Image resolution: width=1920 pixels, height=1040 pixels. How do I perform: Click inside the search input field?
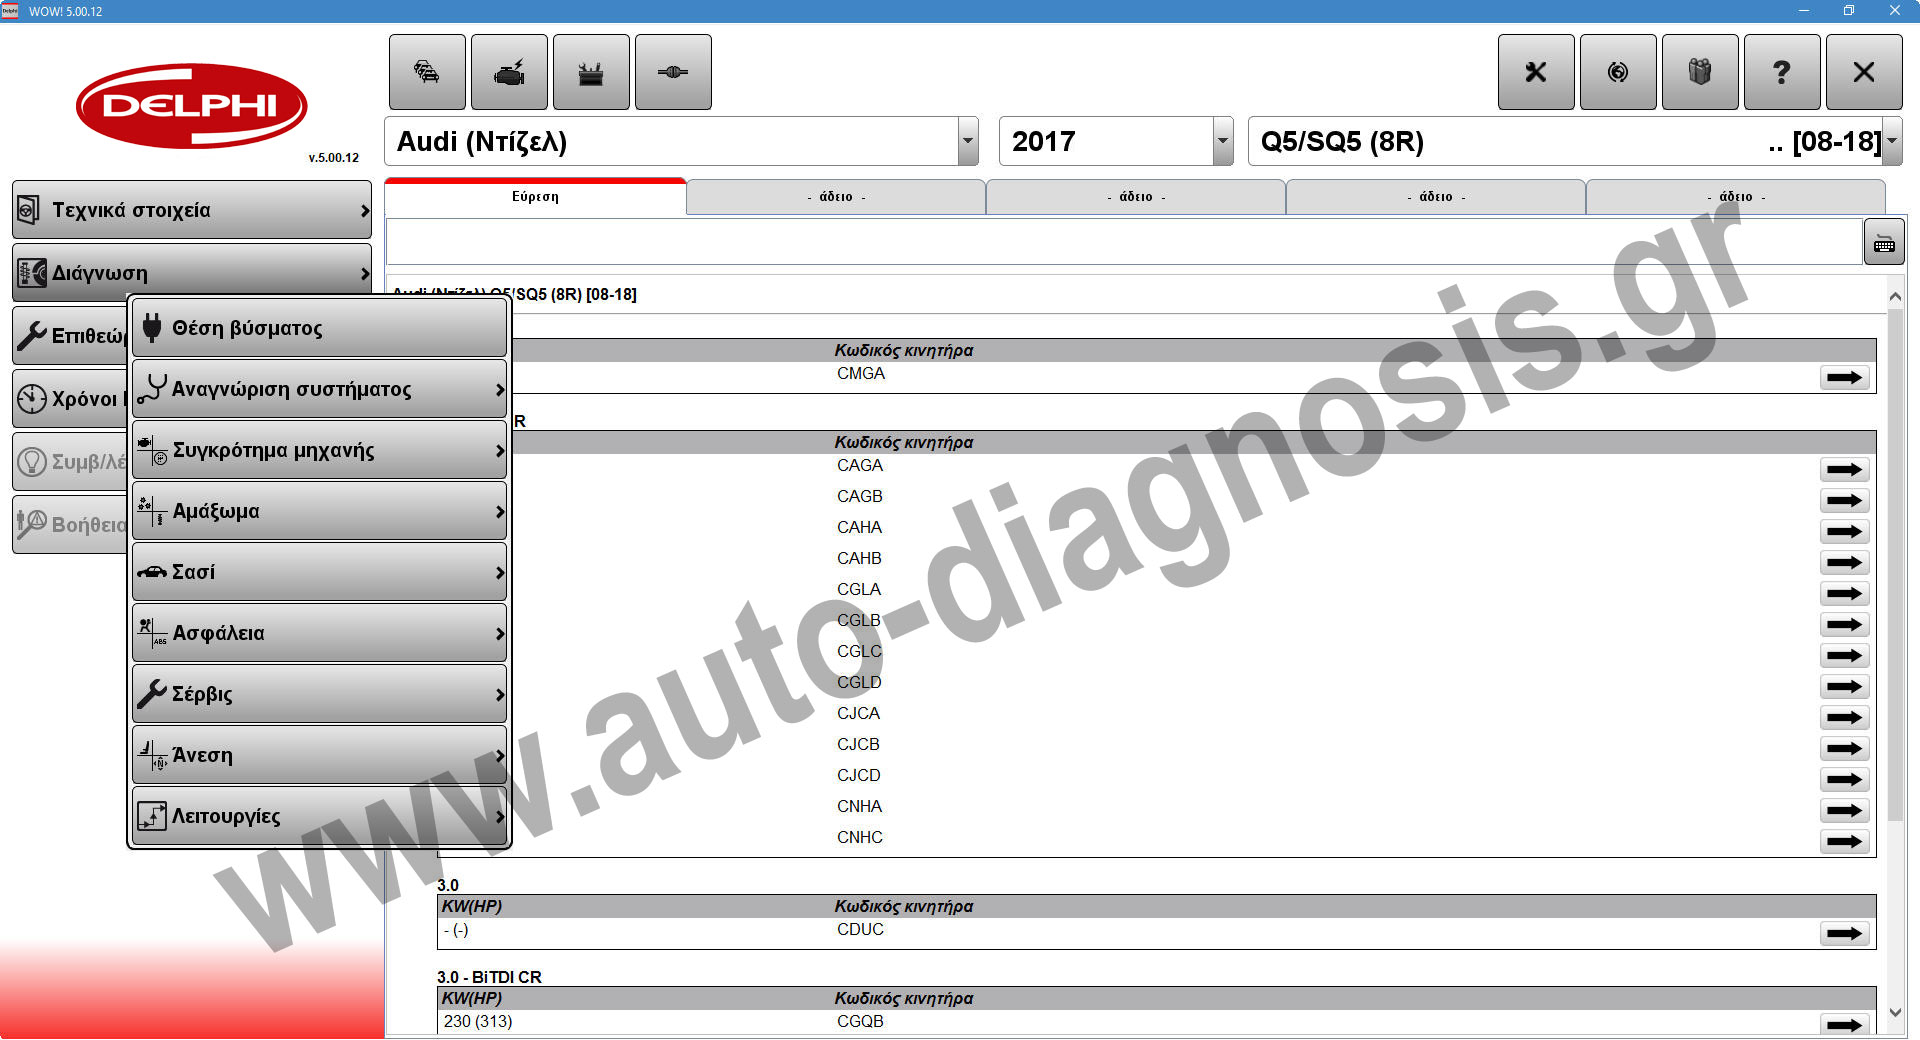coord(1120,243)
